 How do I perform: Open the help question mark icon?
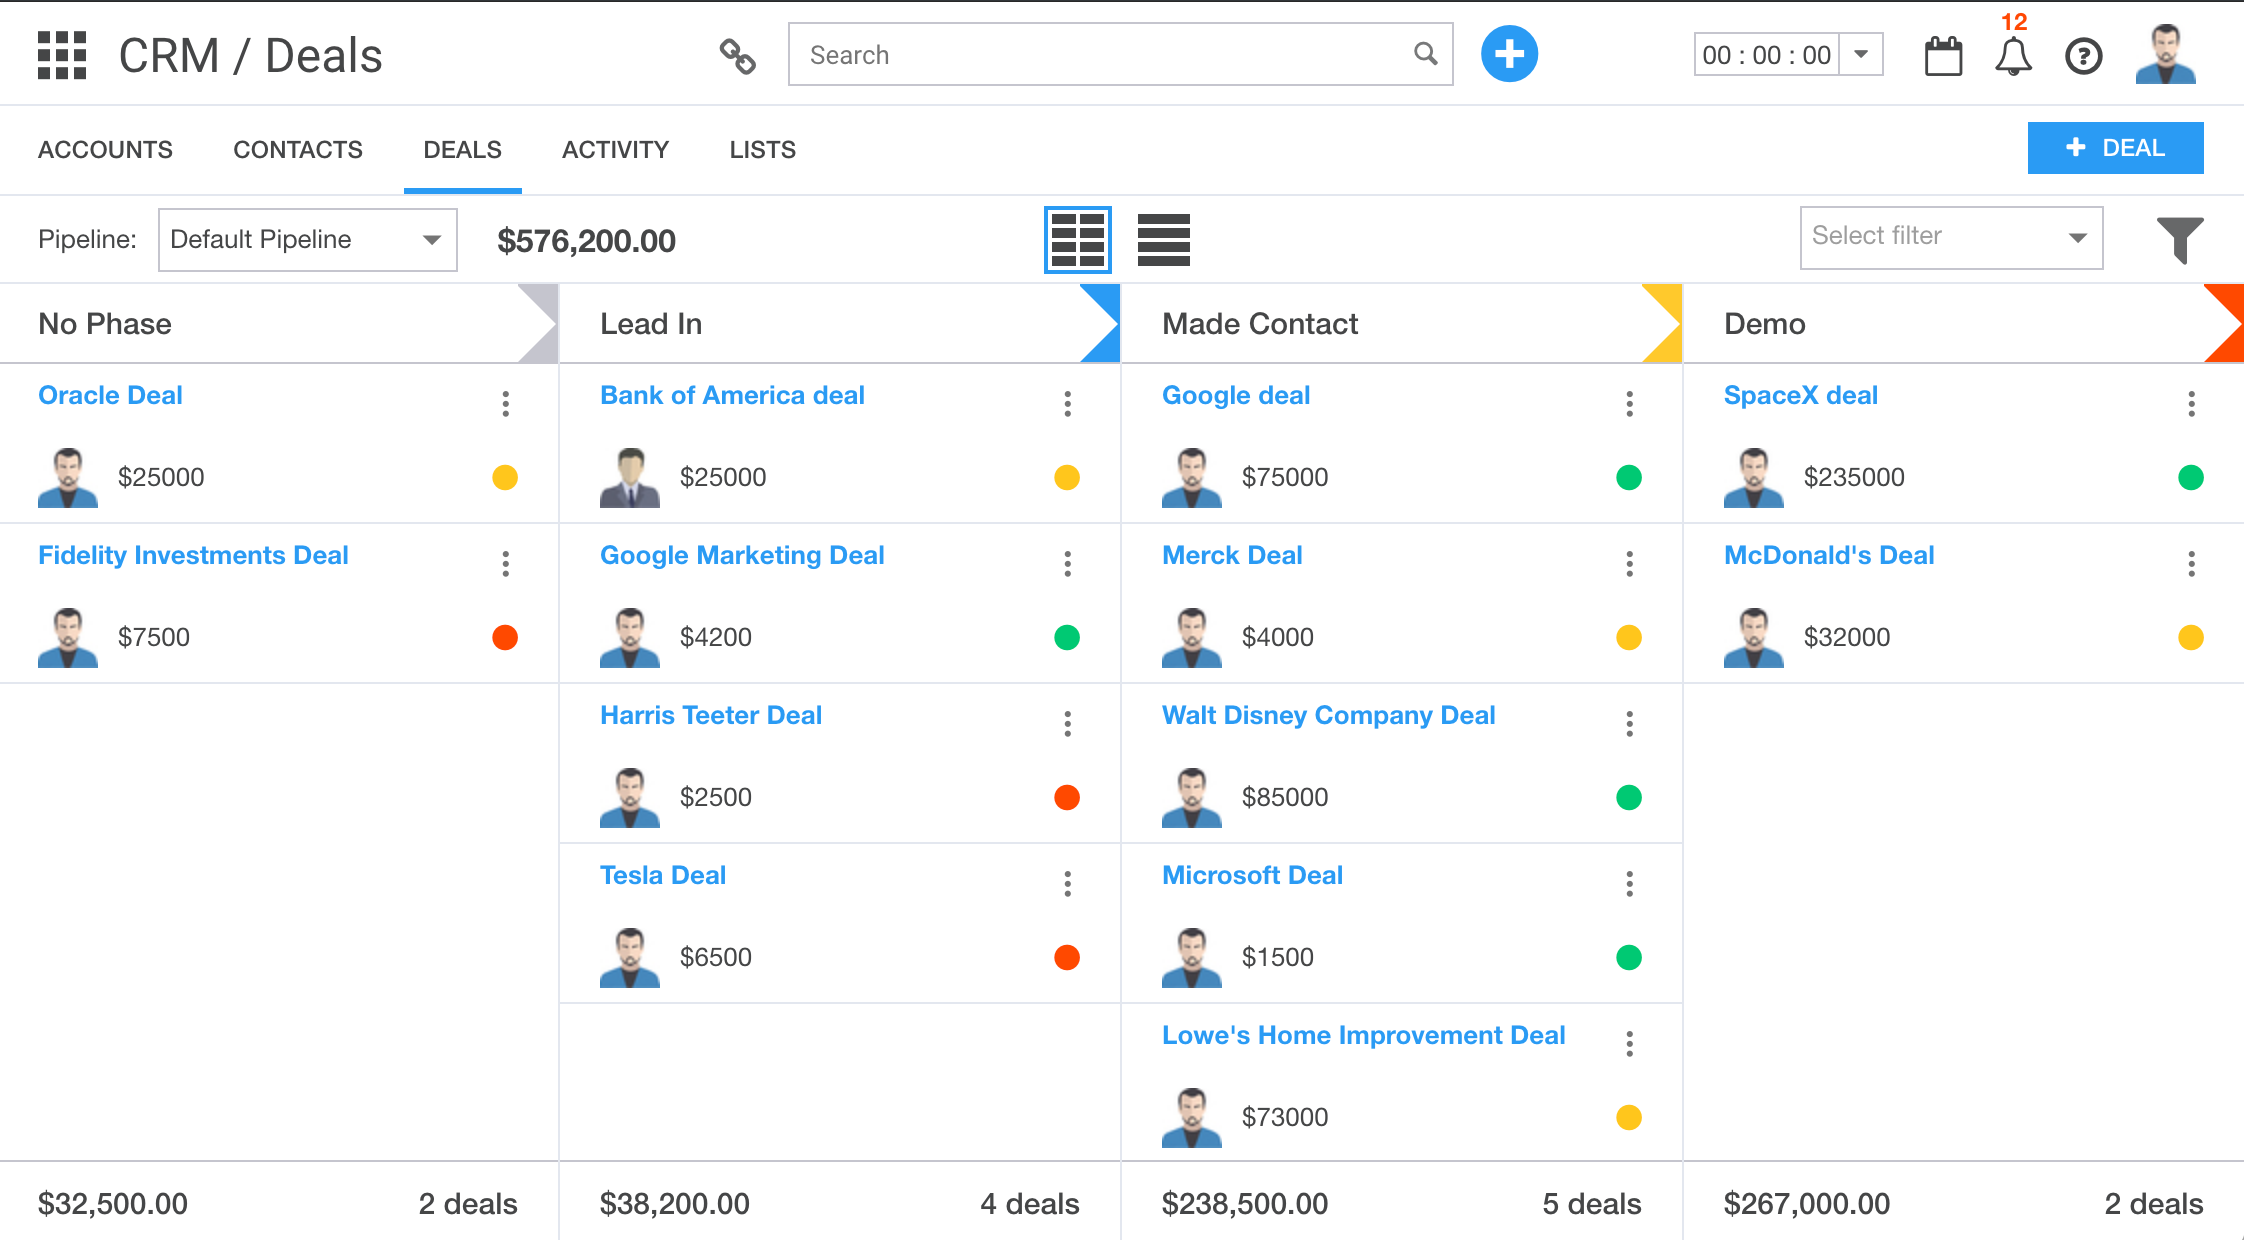pyautogui.click(x=2084, y=56)
